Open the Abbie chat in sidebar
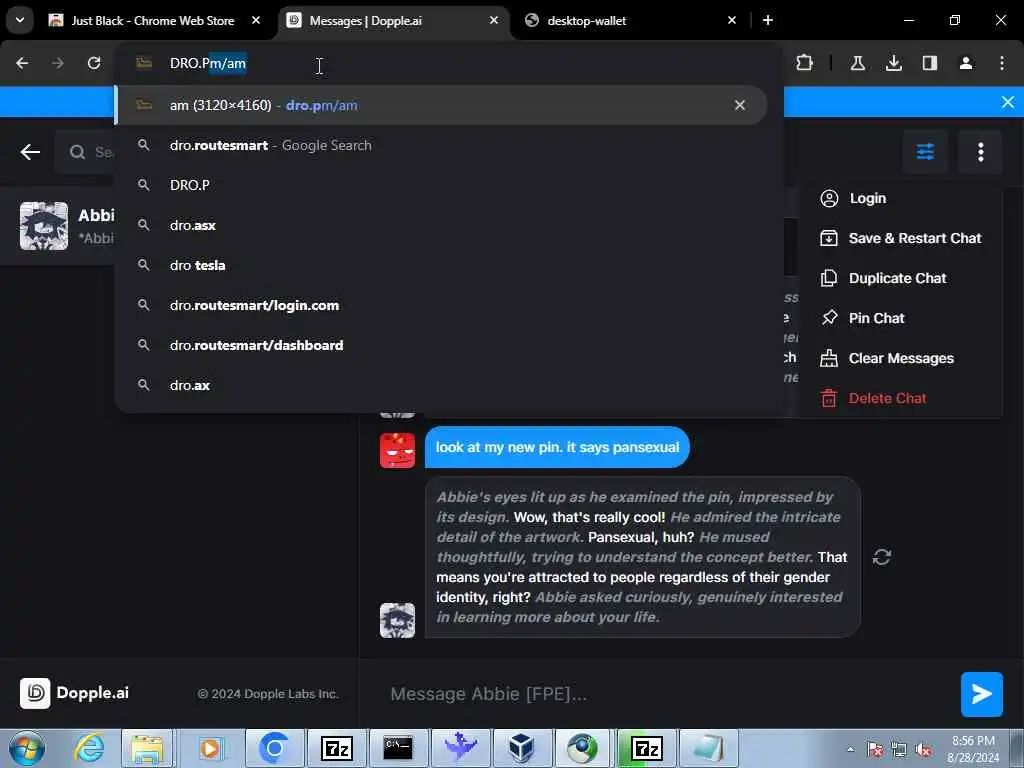The width and height of the screenshot is (1024, 768). tap(59, 226)
